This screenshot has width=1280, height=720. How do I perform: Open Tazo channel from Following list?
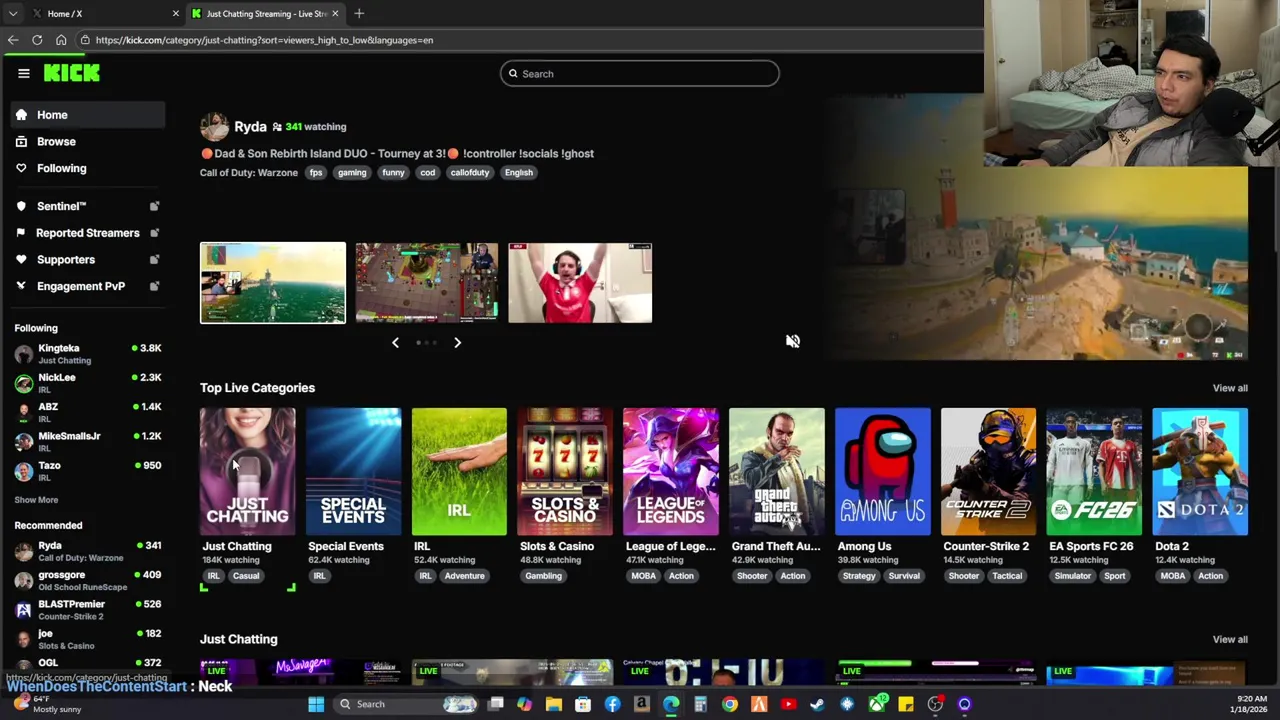point(89,470)
